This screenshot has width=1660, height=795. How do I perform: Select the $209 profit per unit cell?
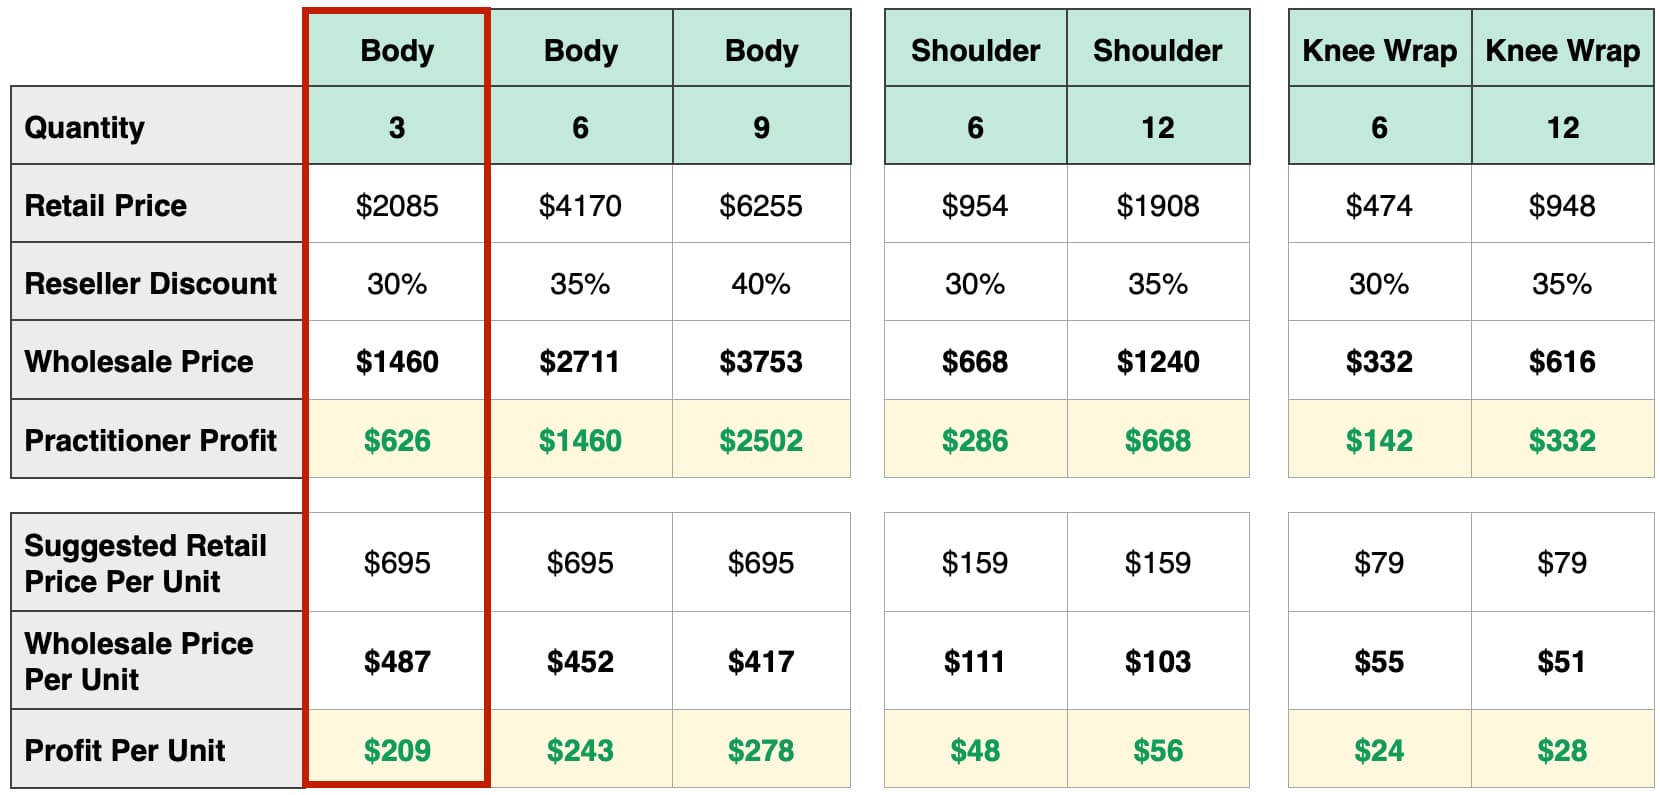(397, 750)
